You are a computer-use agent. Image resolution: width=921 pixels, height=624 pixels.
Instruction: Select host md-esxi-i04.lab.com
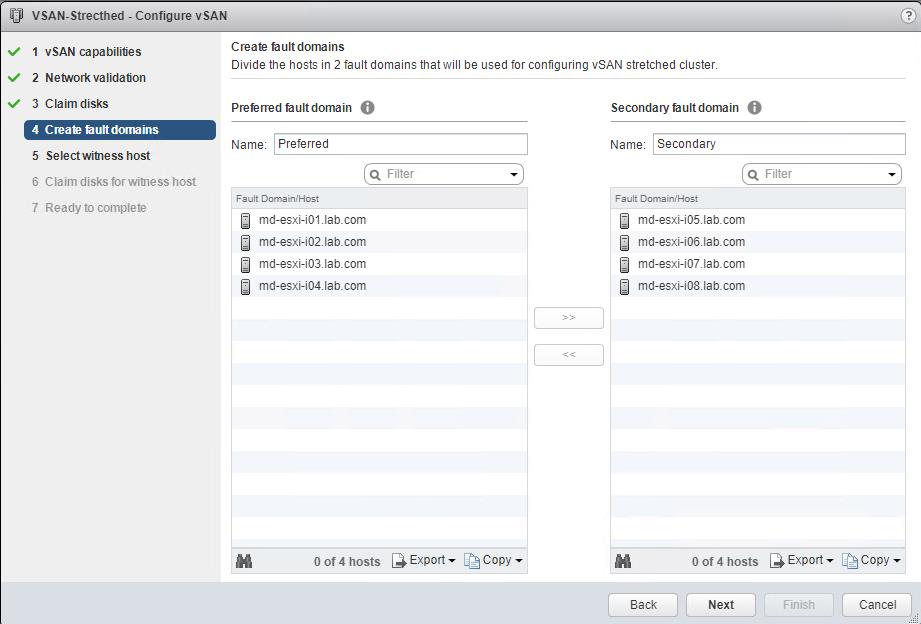[379, 286]
